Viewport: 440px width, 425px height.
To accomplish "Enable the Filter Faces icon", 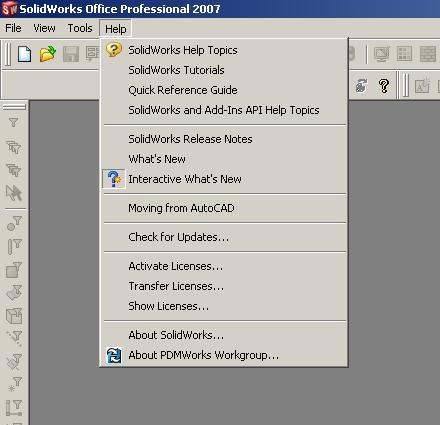I will click(14, 269).
